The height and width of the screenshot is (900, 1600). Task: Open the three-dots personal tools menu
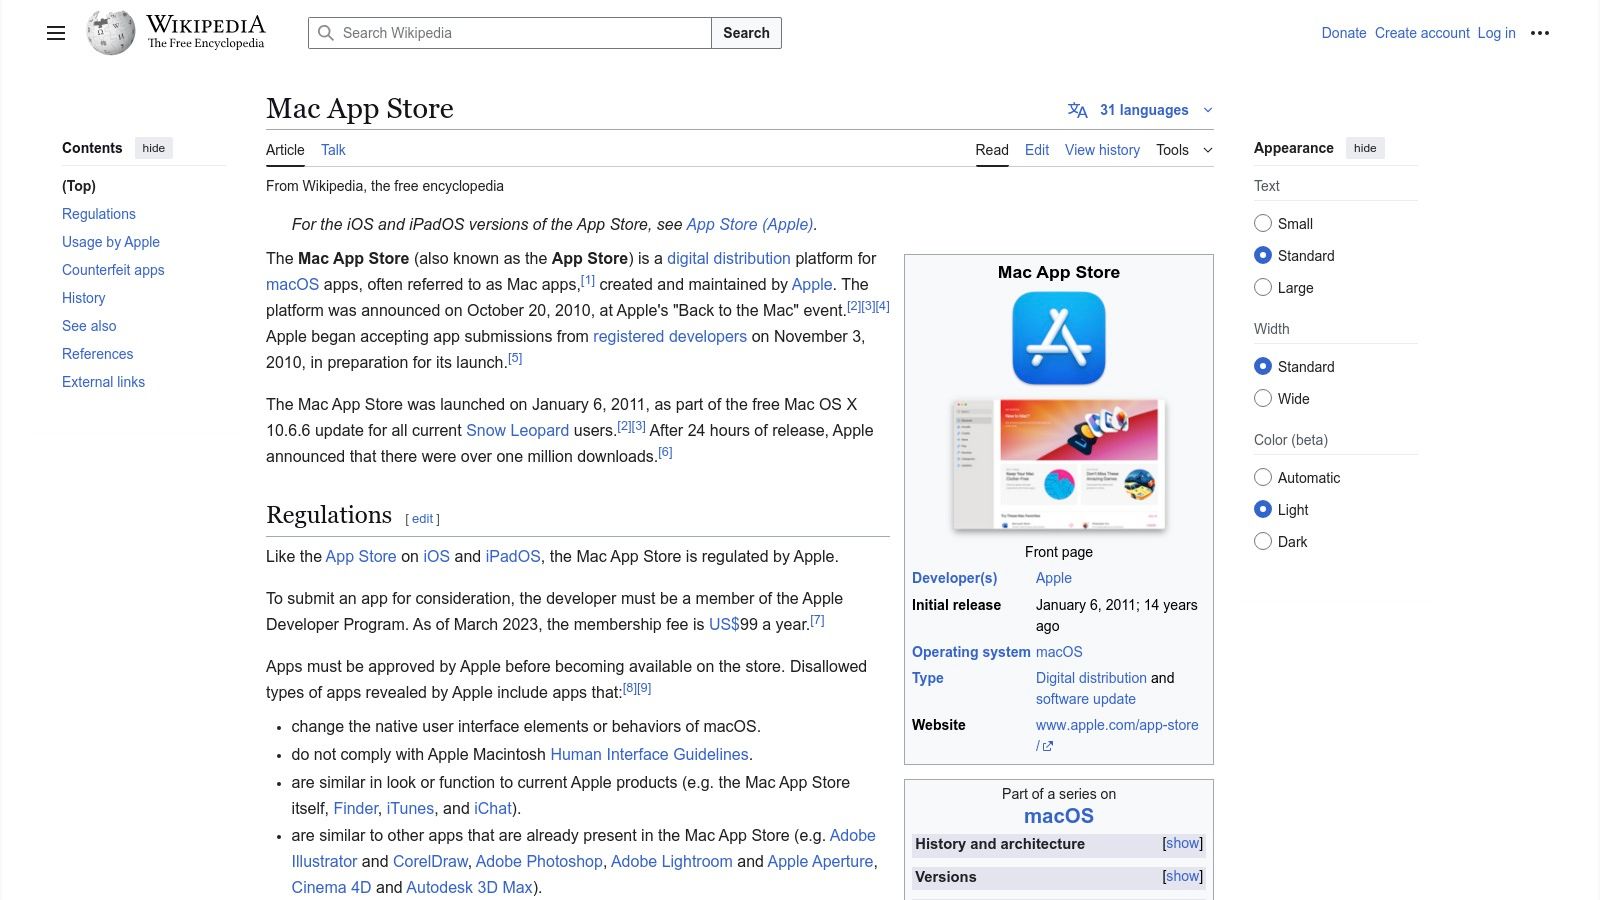pyautogui.click(x=1540, y=33)
